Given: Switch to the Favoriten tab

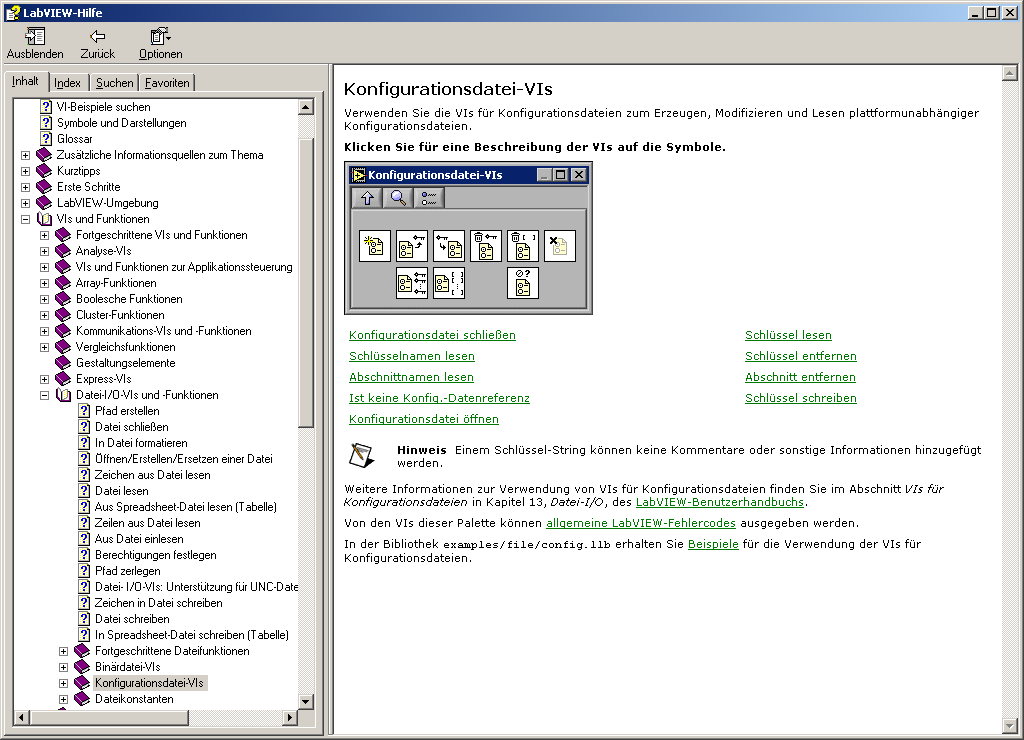Looking at the screenshot, I should point(167,83).
